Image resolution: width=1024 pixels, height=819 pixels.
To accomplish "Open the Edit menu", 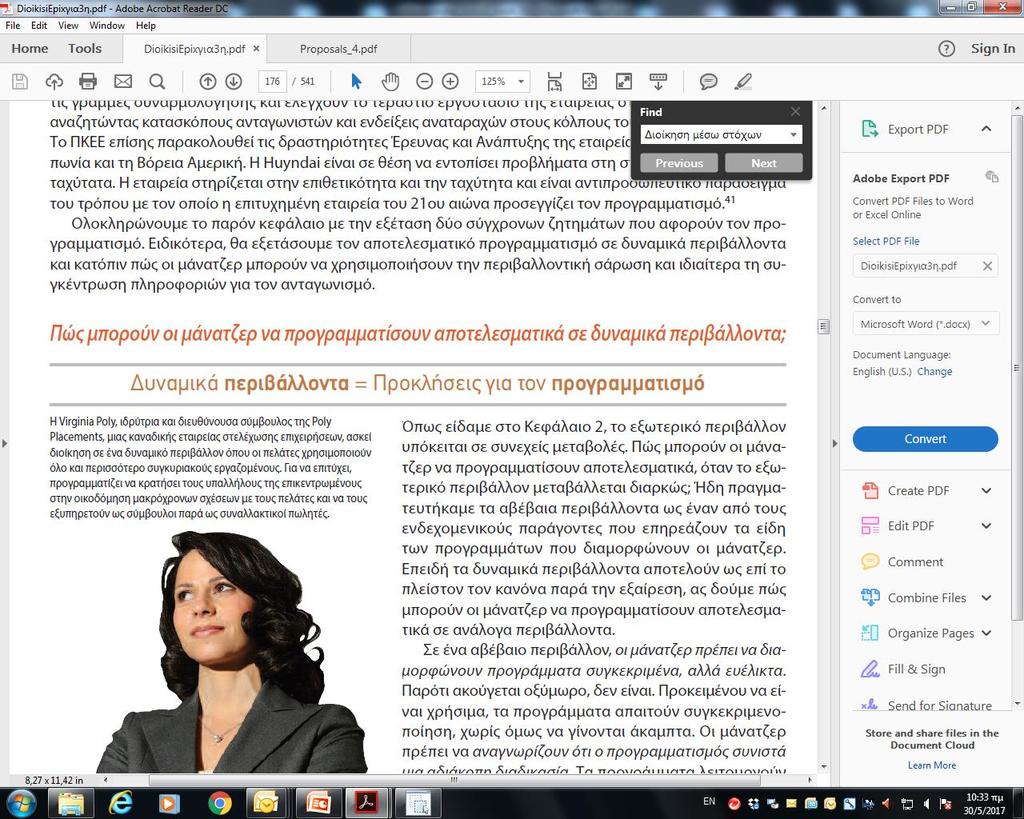I will 39,25.
